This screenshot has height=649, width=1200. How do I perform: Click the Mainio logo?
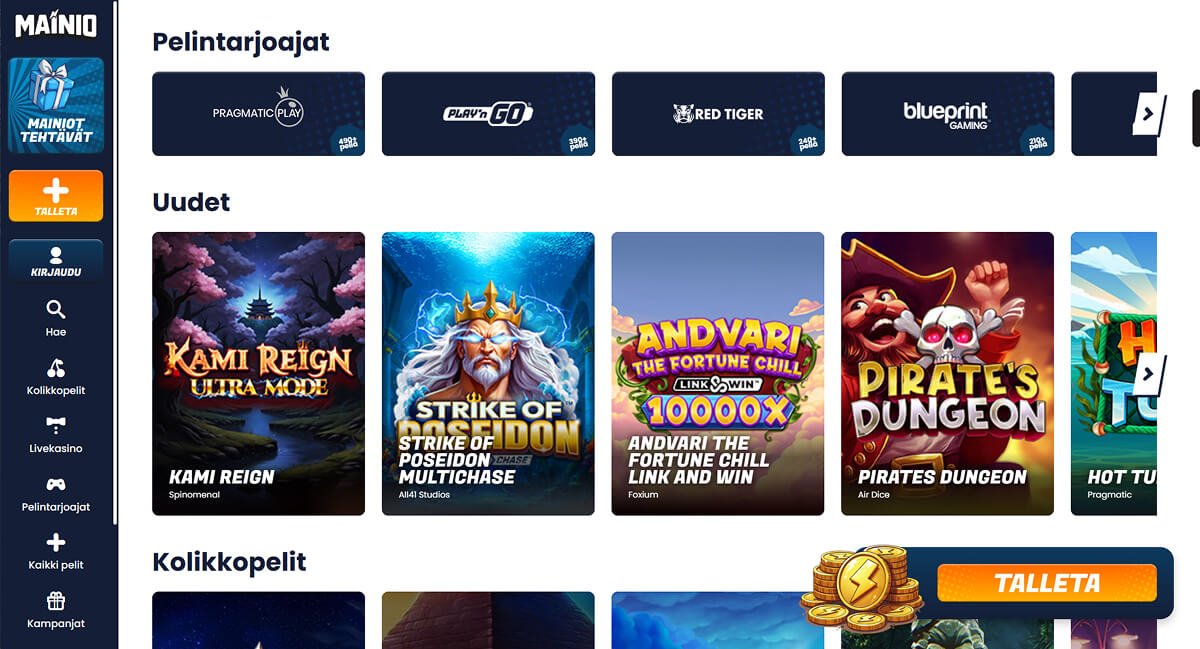click(56, 24)
